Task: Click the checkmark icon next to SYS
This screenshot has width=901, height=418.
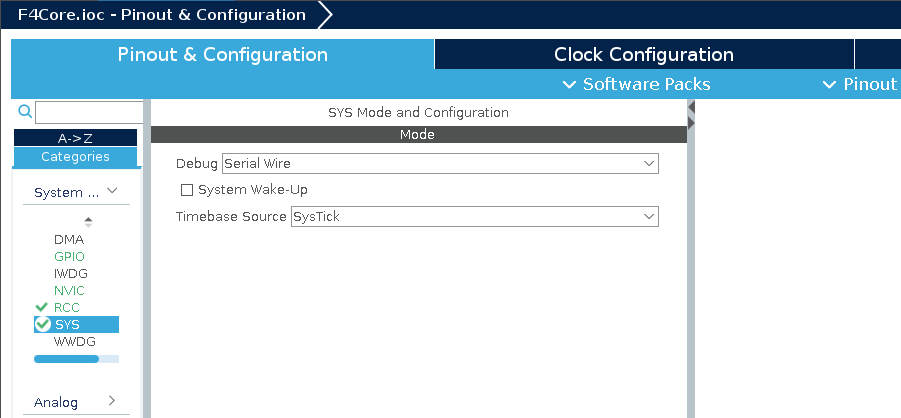Action: click(x=43, y=325)
